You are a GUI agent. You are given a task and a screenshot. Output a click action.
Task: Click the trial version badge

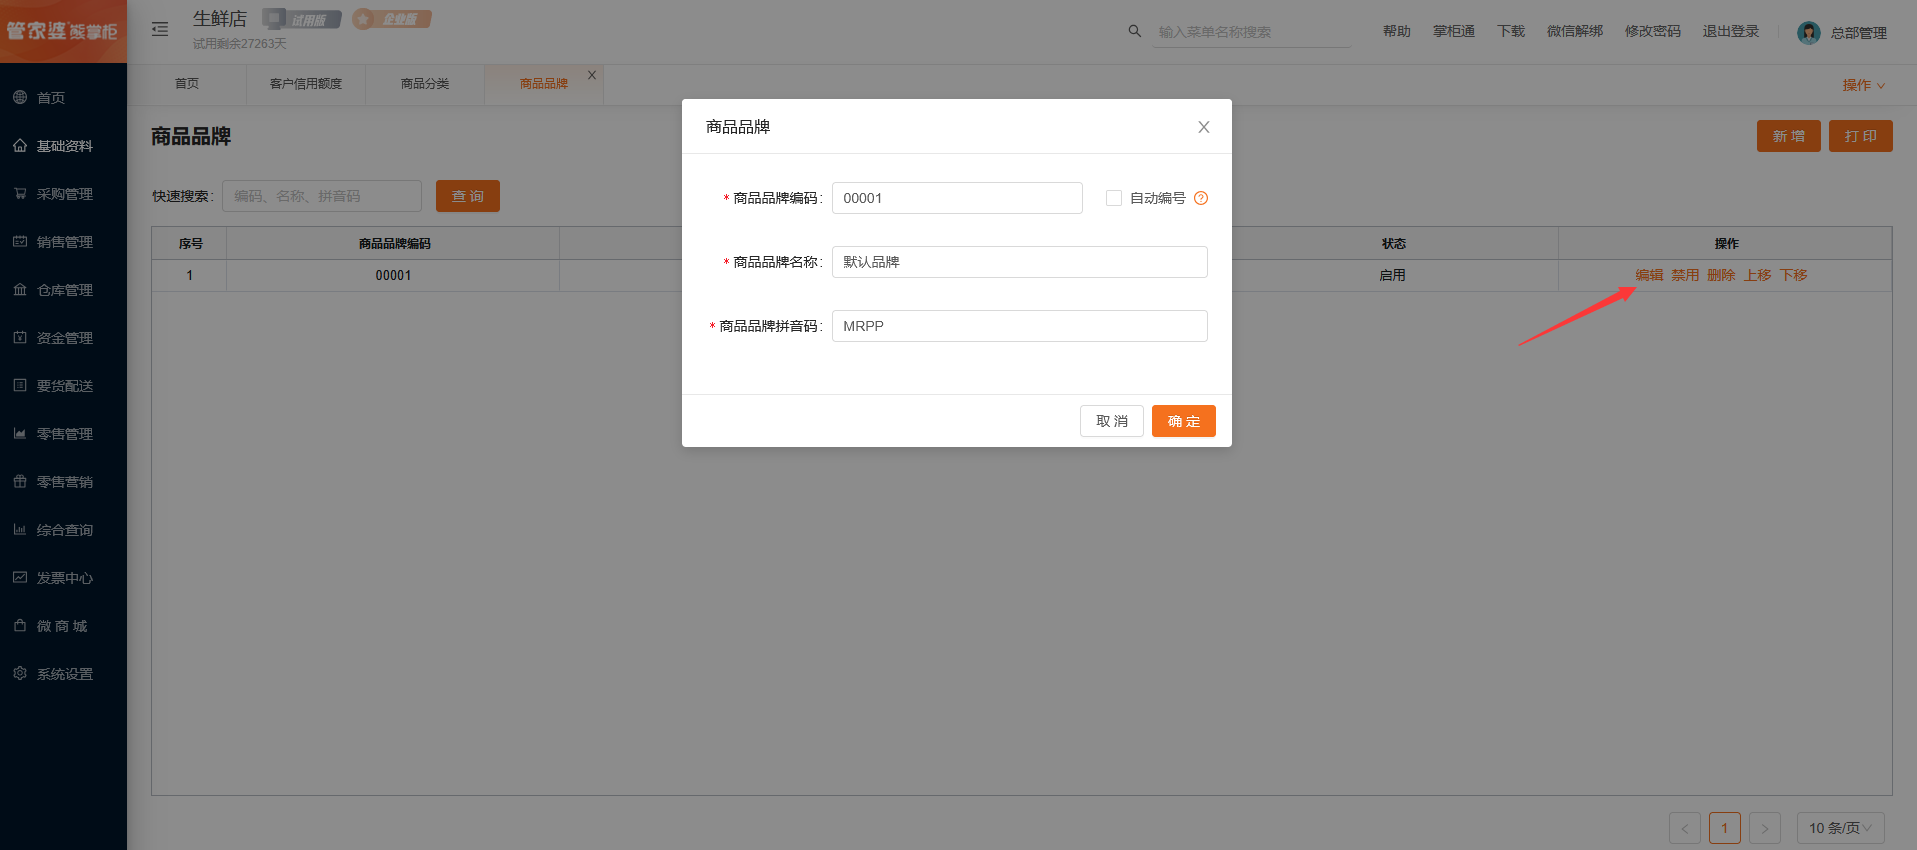click(x=302, y=19)
